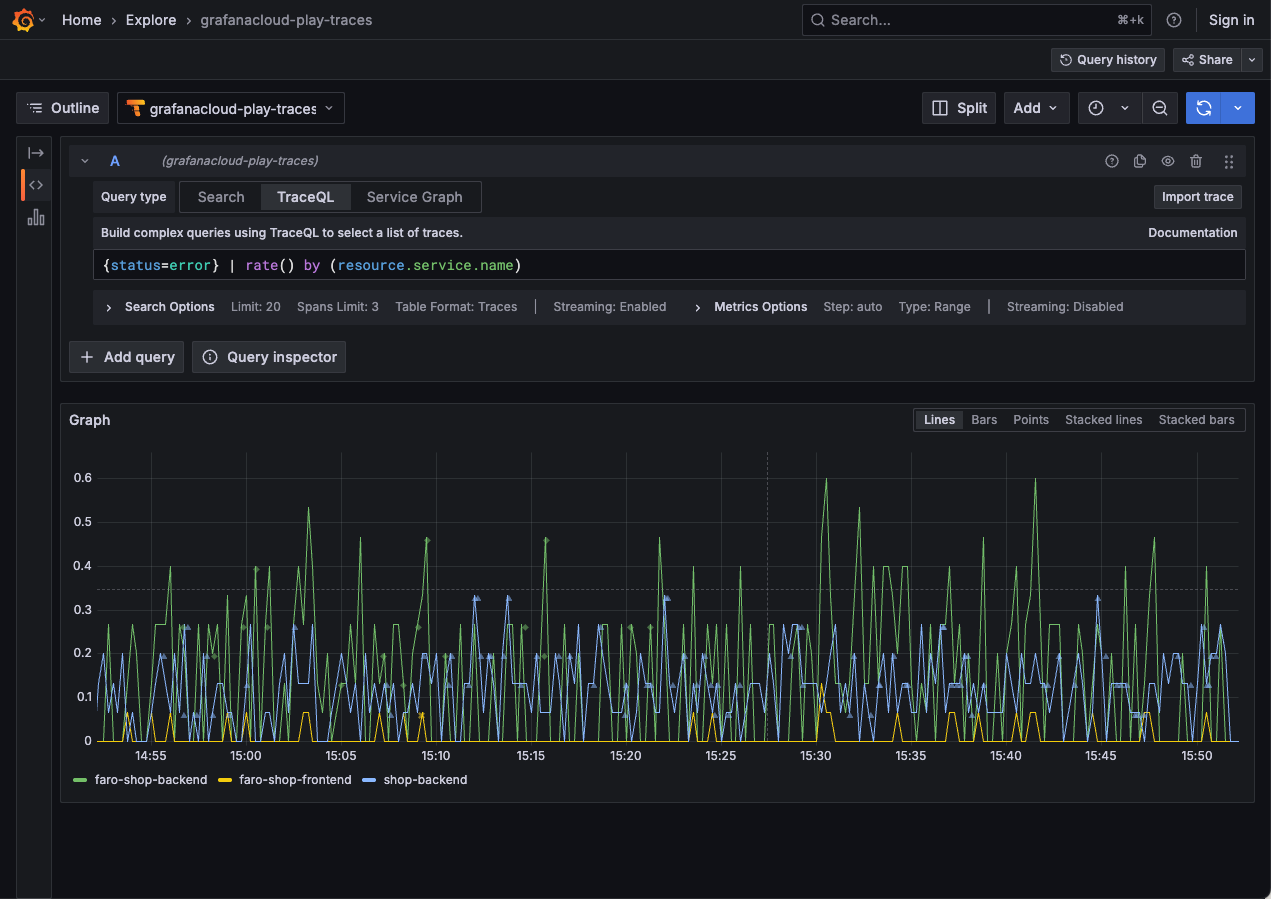Hide query A using the eye icon
Viewport: 1271px width, 899px height.
1168,160
